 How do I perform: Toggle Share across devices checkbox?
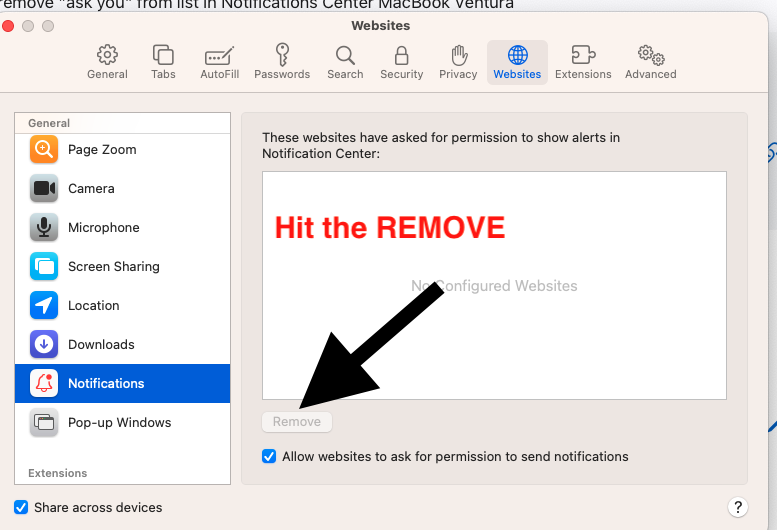(21, 507)
